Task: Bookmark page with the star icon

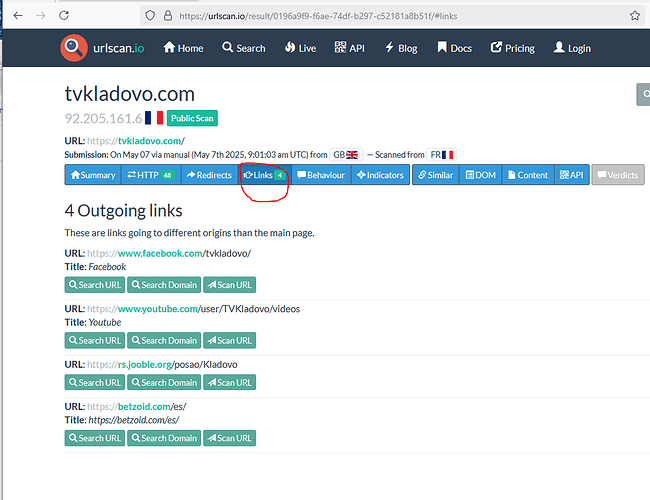Action: pyautogui.click(x=635, y=16)
